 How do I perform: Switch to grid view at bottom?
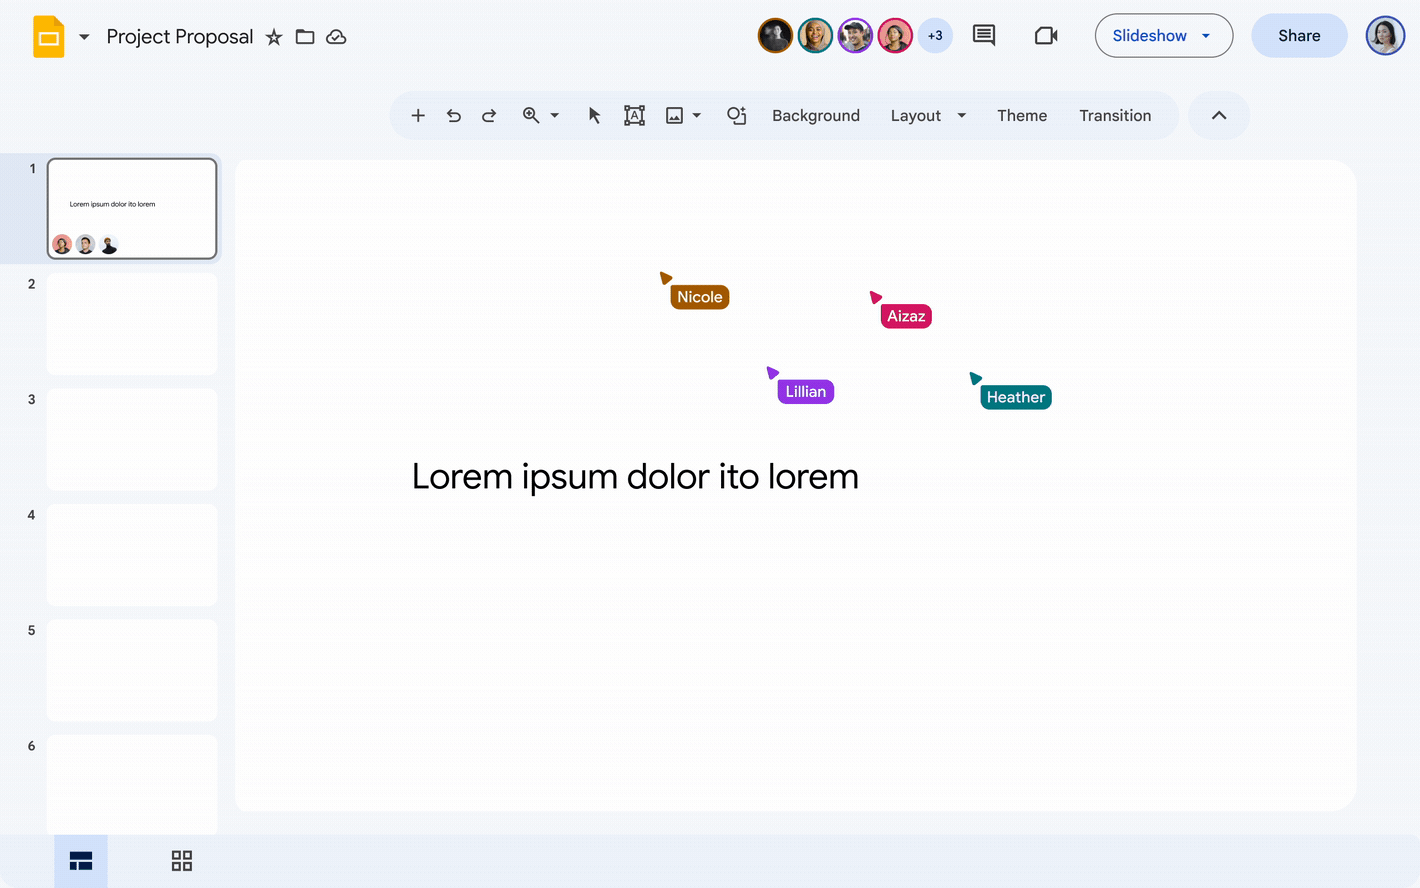tap(182, 861)
